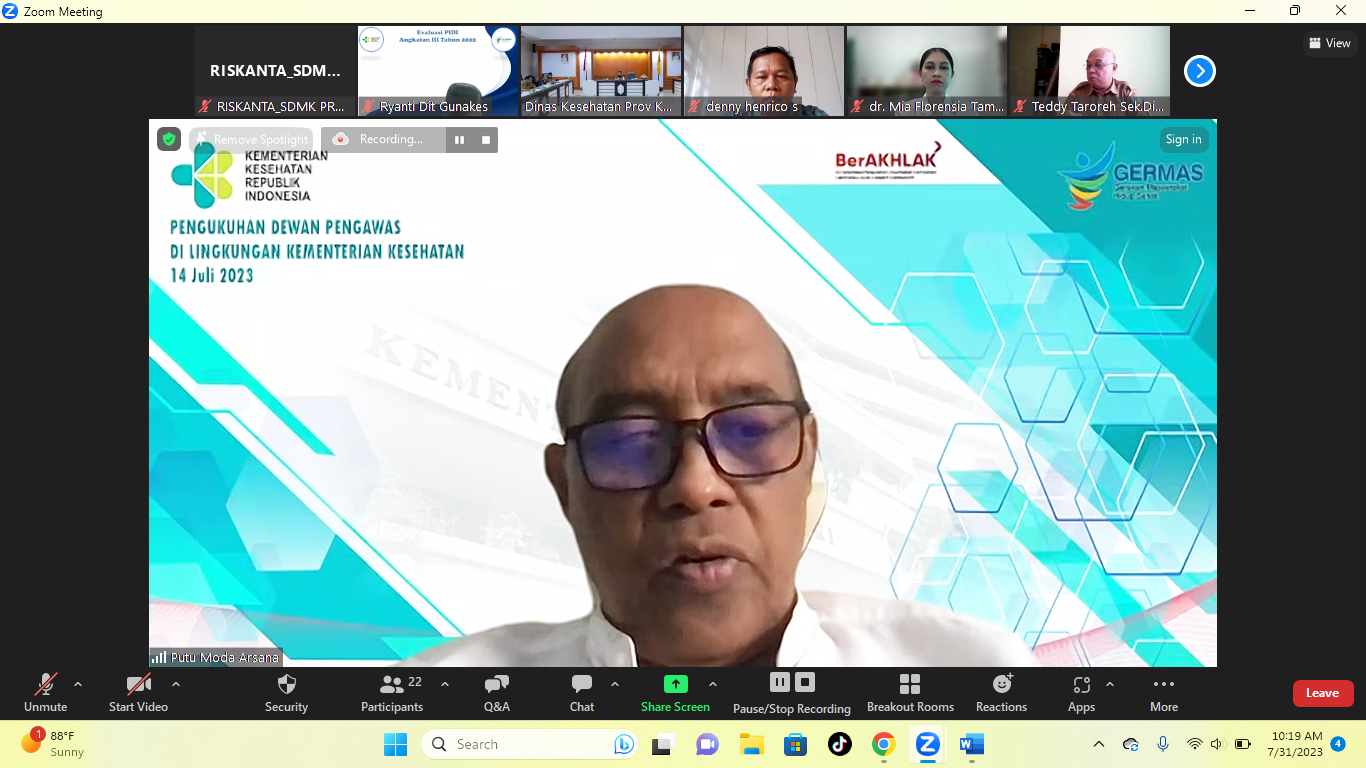The image size is (1366, 768).
Task: Click the Recording... status text
Action: pyautogui.click(x=391, y=140)
